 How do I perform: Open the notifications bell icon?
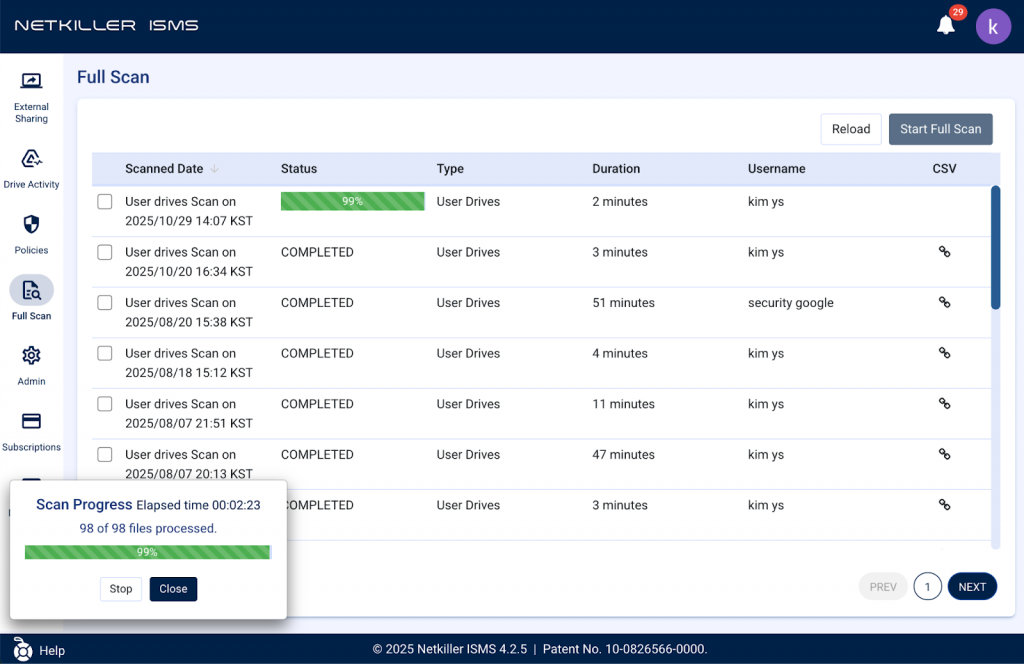[x=946, y=26]
